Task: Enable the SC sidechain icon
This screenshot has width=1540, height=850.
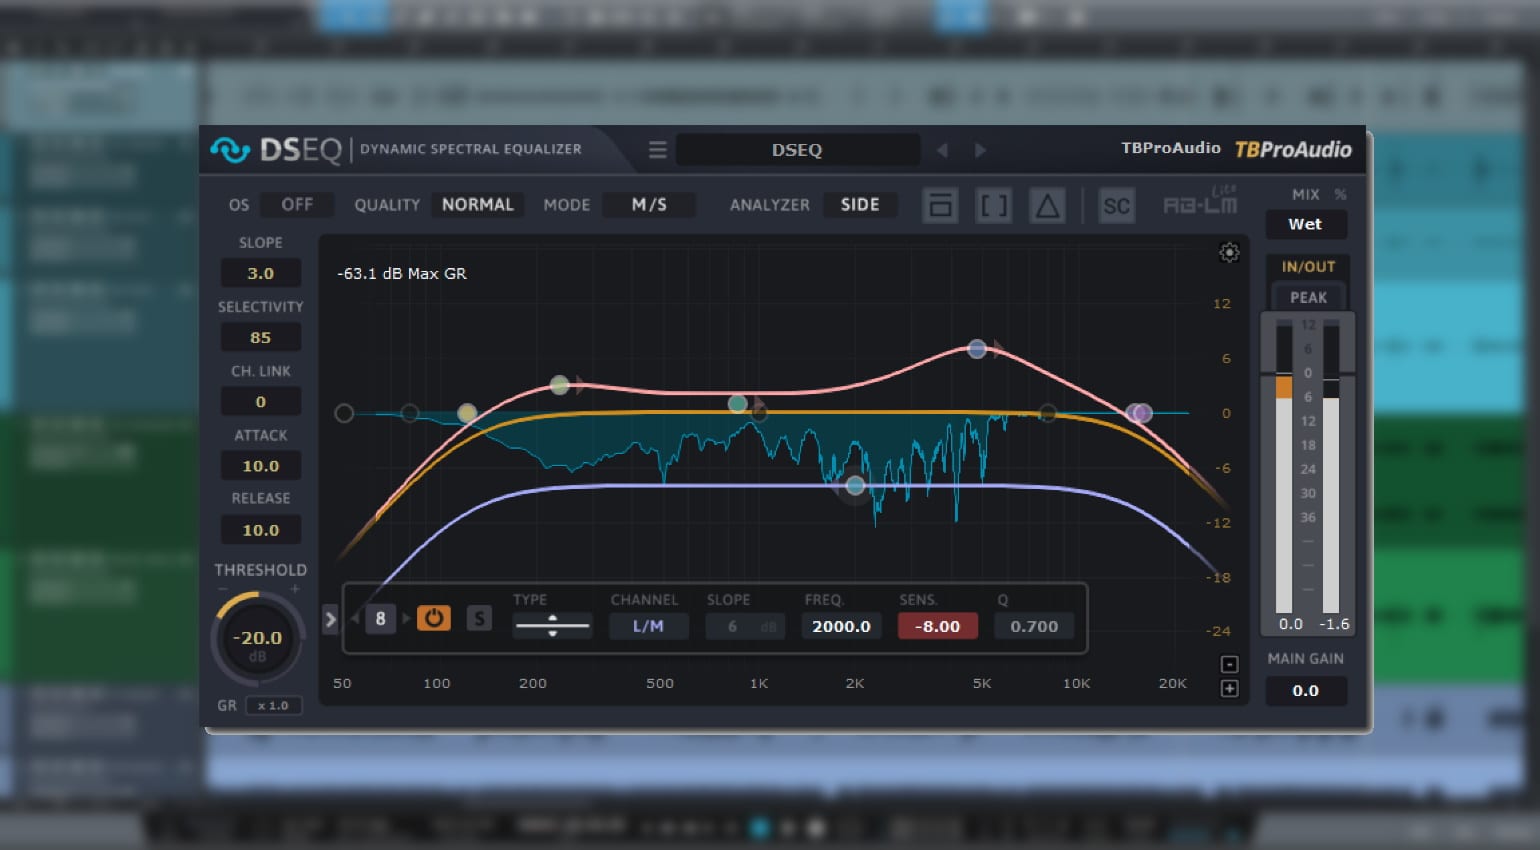Action: (1116, 205)
